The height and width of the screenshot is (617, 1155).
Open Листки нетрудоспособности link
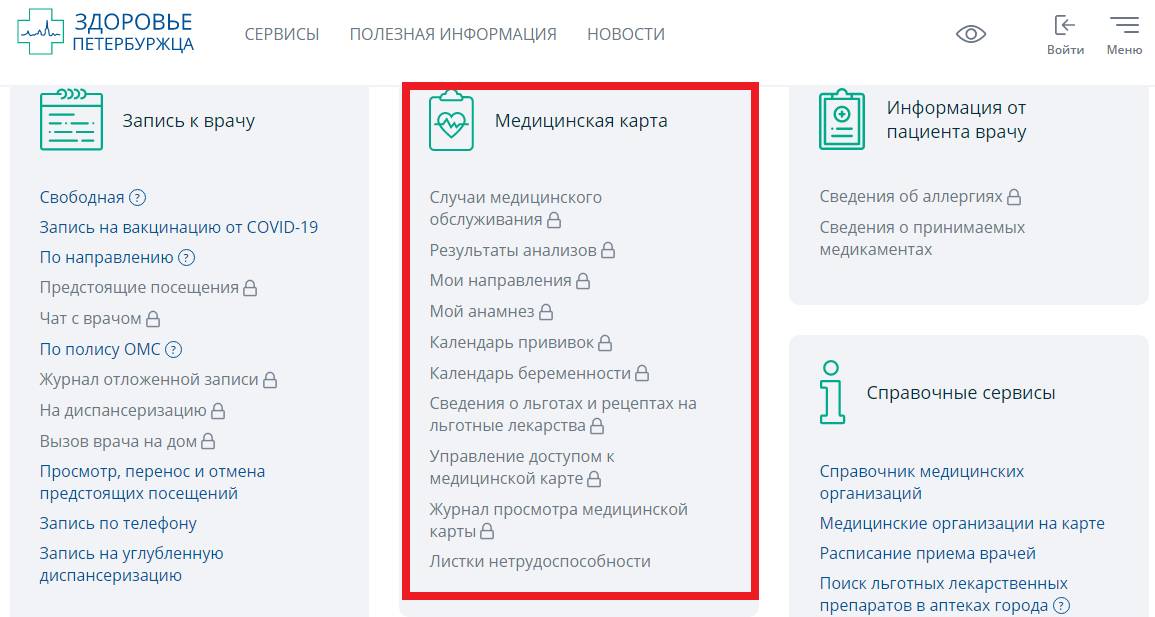(540, 561)
